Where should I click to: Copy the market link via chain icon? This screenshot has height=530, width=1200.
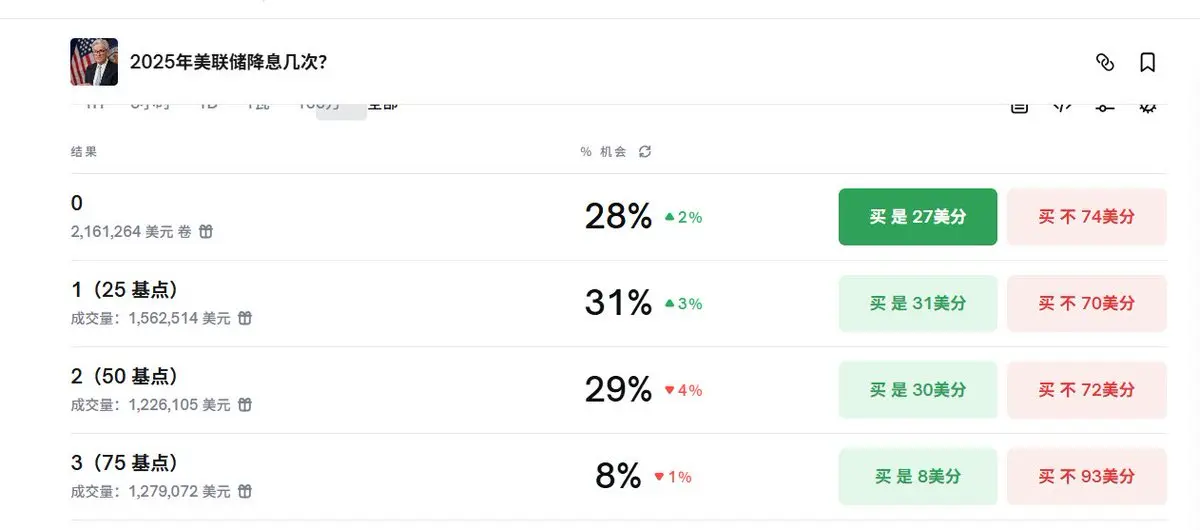tap(1105, 62)
